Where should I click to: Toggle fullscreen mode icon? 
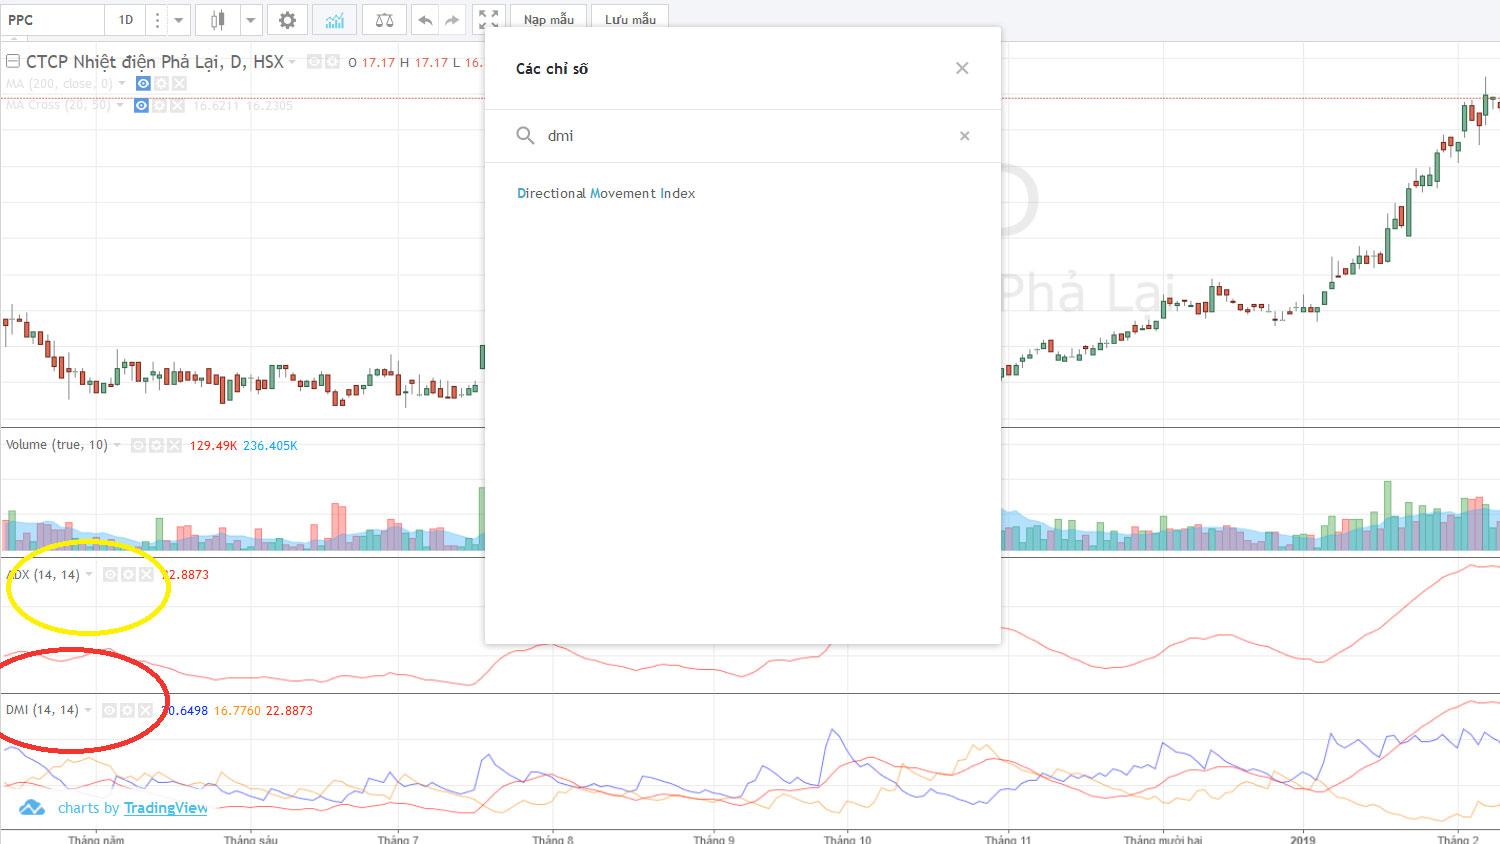pos(488,20)
